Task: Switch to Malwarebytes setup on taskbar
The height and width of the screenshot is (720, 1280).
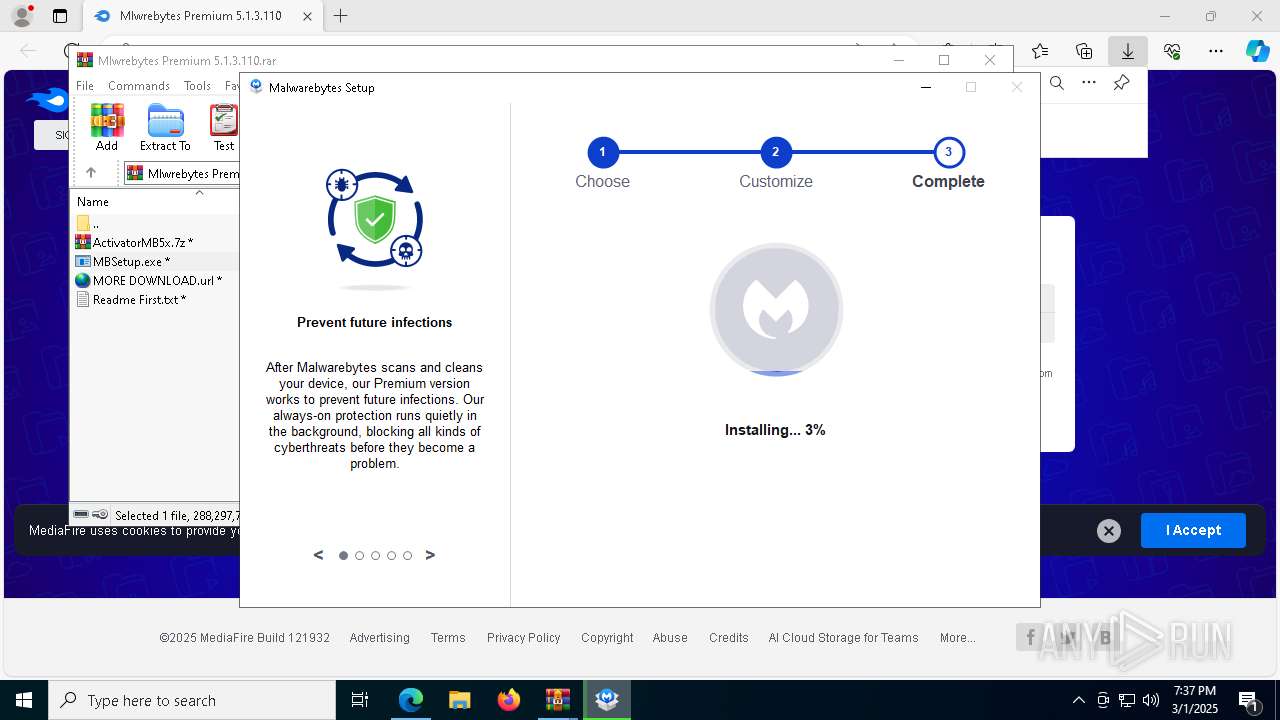Action: (x=607, y=700)
